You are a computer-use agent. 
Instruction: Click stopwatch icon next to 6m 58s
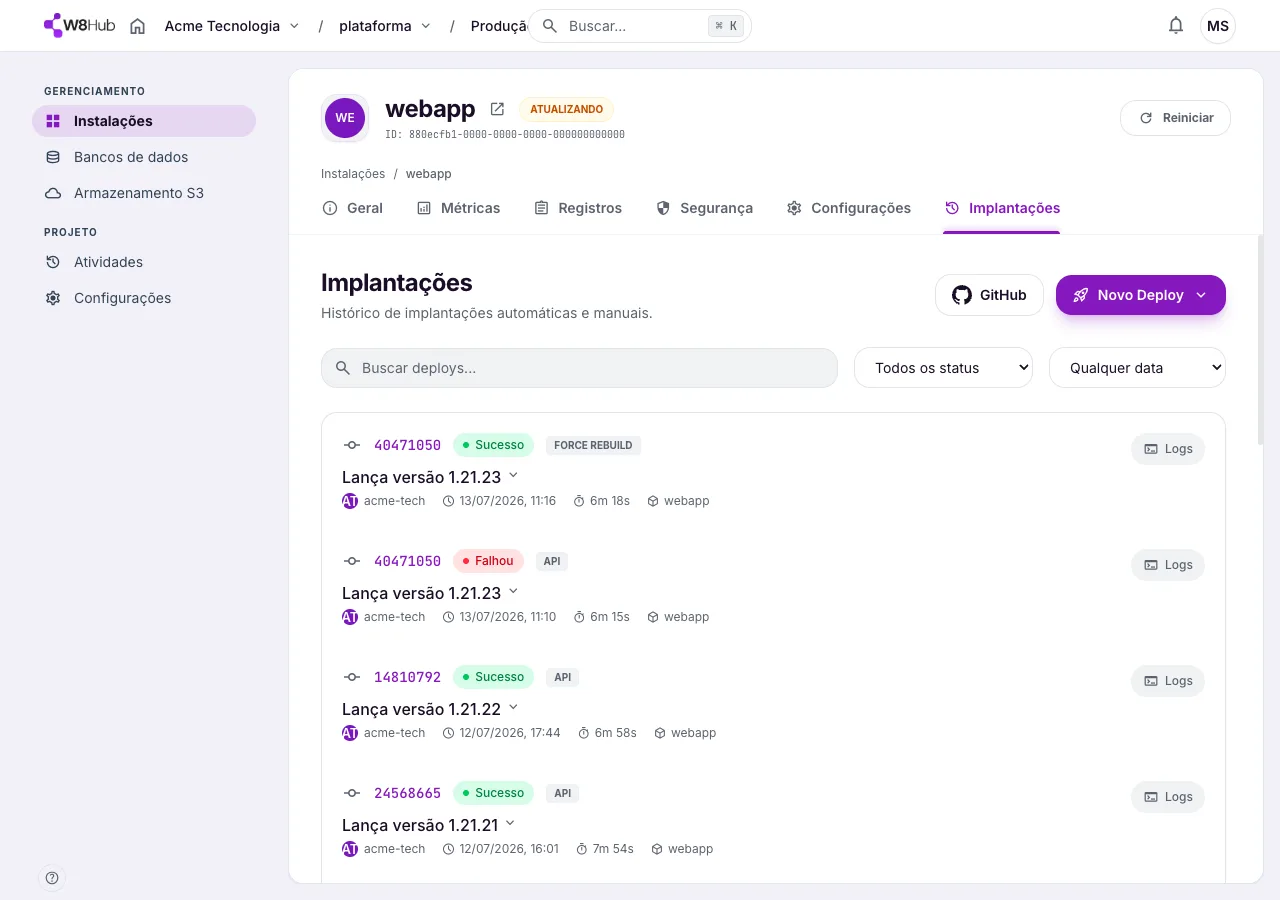click(584, 733)
